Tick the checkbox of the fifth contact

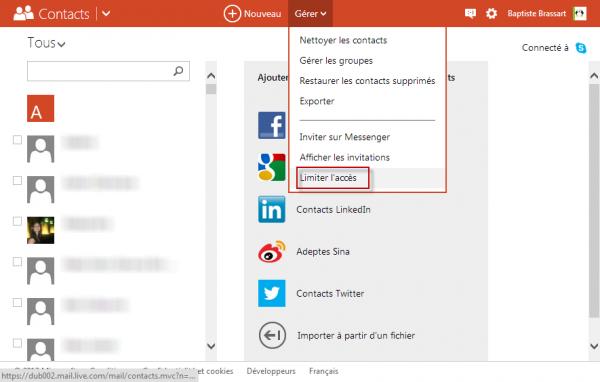pyautogui.click(x=17, y=302)
